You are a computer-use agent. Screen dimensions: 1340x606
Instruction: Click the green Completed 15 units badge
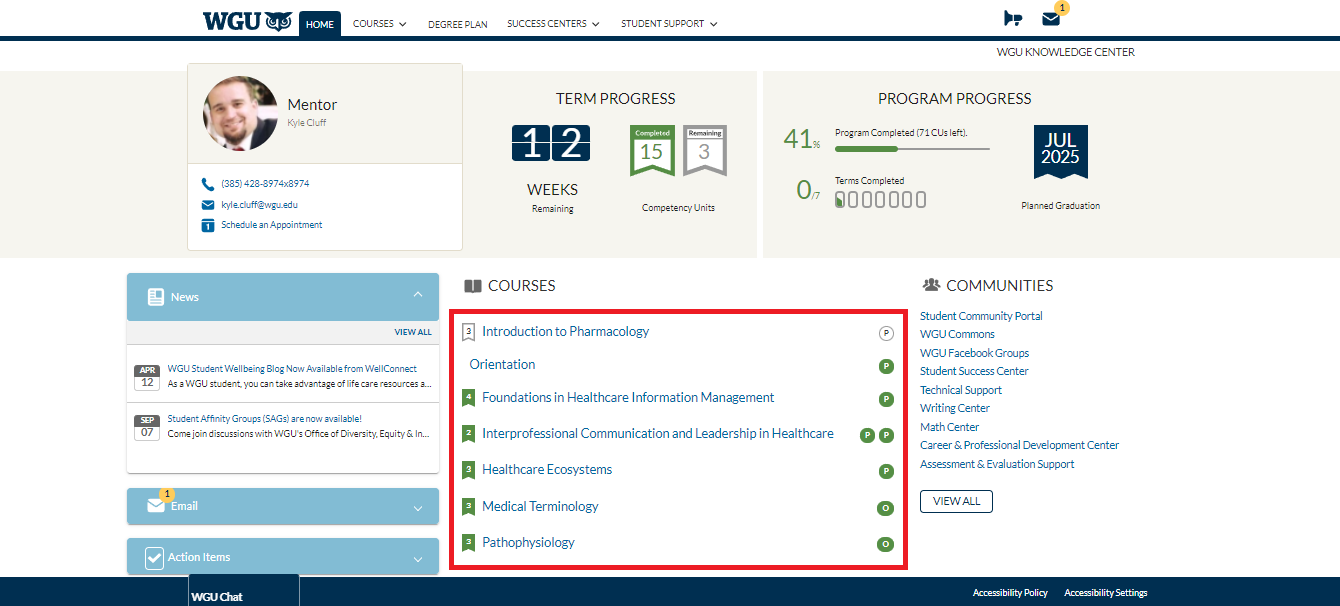click(x=652, y=150)
